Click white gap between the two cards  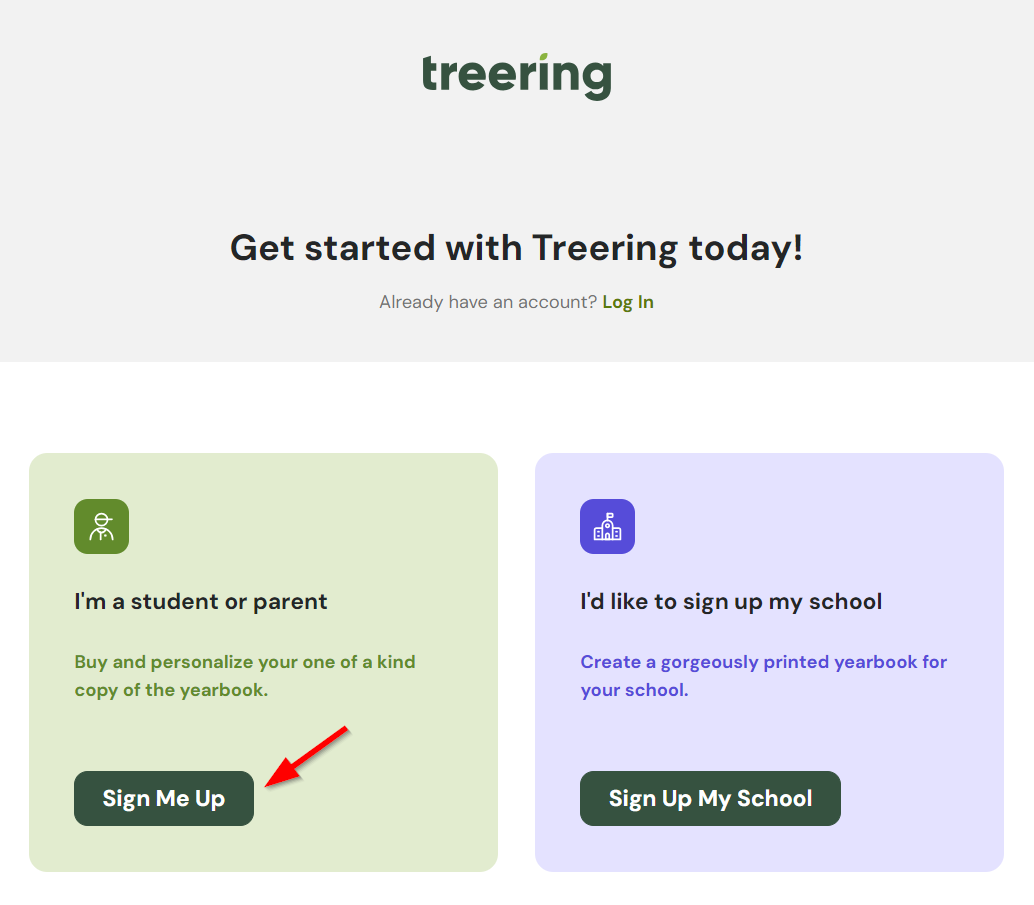click(x=516, y=660)
